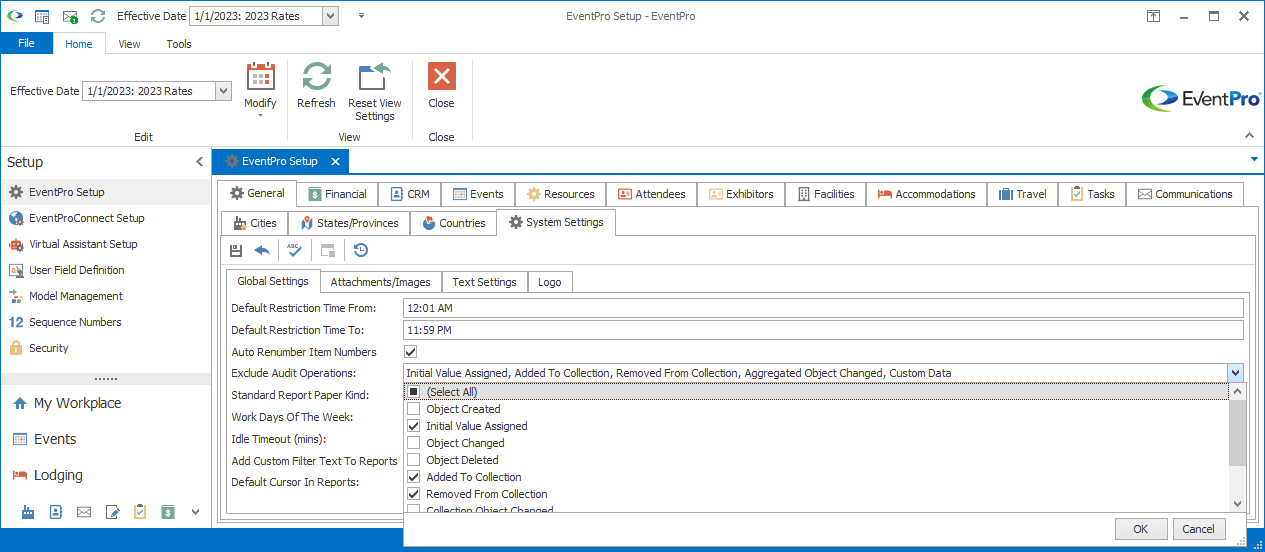This screenshot has width=1265, height=552.
Task: Check the Object Created option
Action: [413, 409]
